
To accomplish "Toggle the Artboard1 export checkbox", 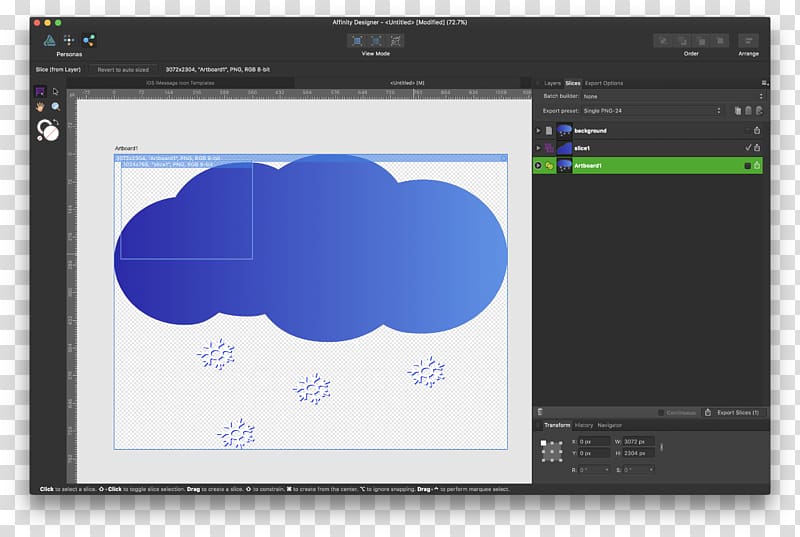I will pyautogui.click(x=747, y=165).
